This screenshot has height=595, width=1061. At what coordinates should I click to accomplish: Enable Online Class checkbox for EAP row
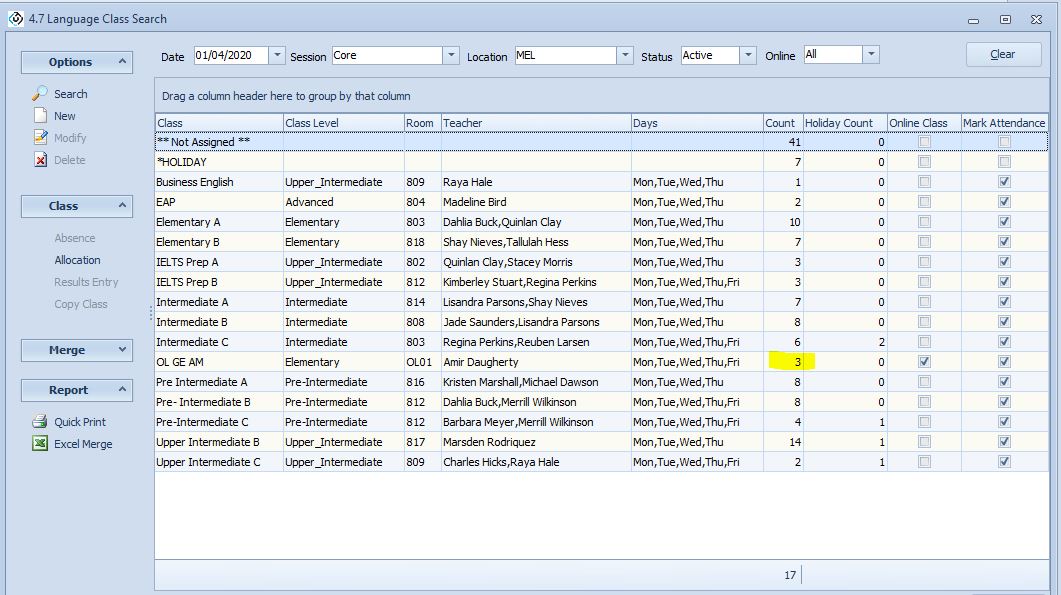[925, 202]
